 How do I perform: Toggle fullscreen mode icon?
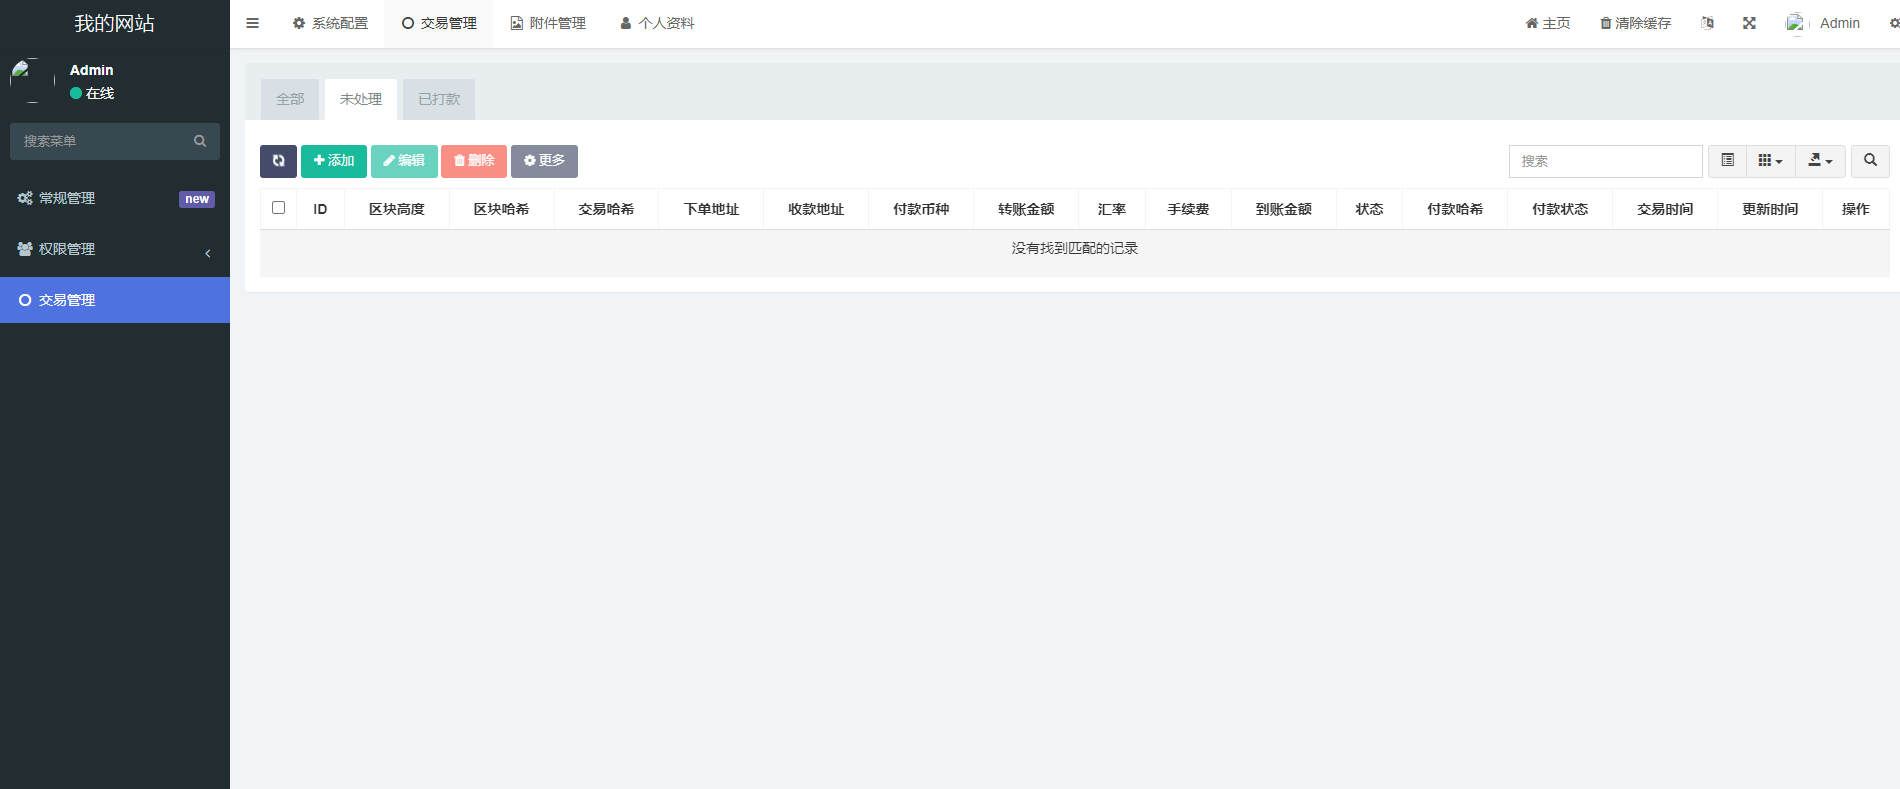(1749, 23)
